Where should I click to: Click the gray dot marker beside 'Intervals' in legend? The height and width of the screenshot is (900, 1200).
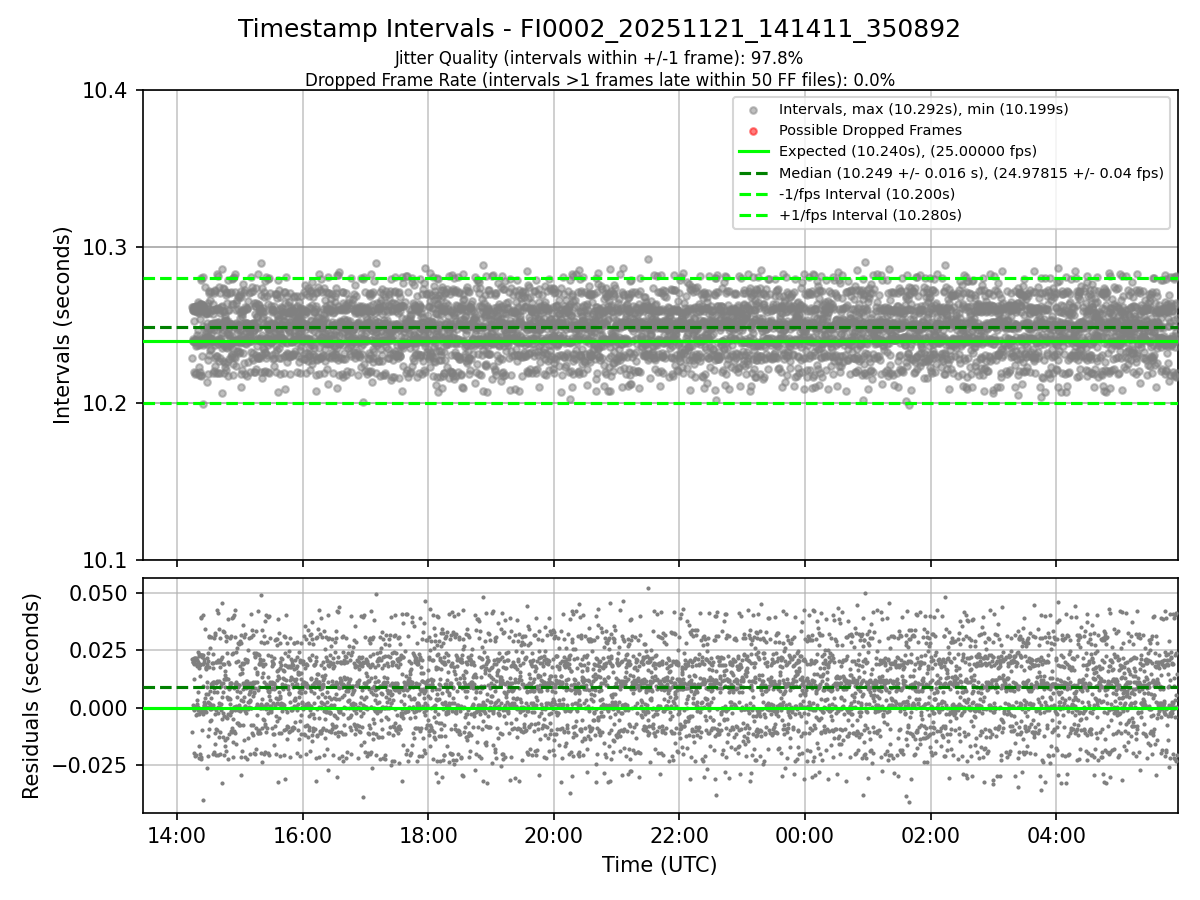754,110
